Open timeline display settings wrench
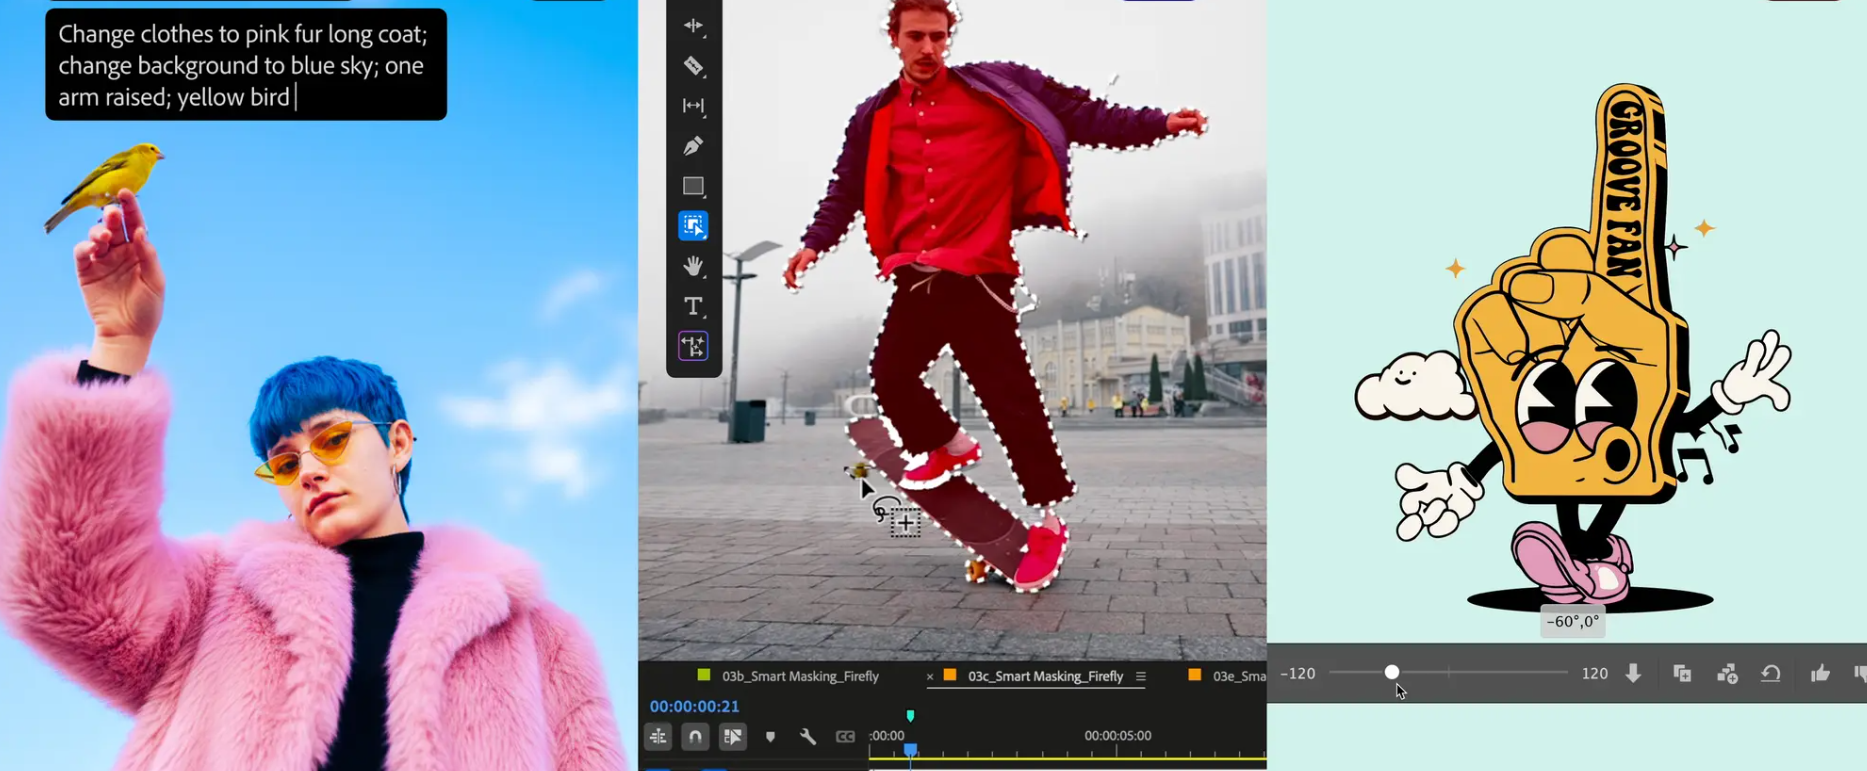Screen dimensions: 1867x771 tap(808, 737)
